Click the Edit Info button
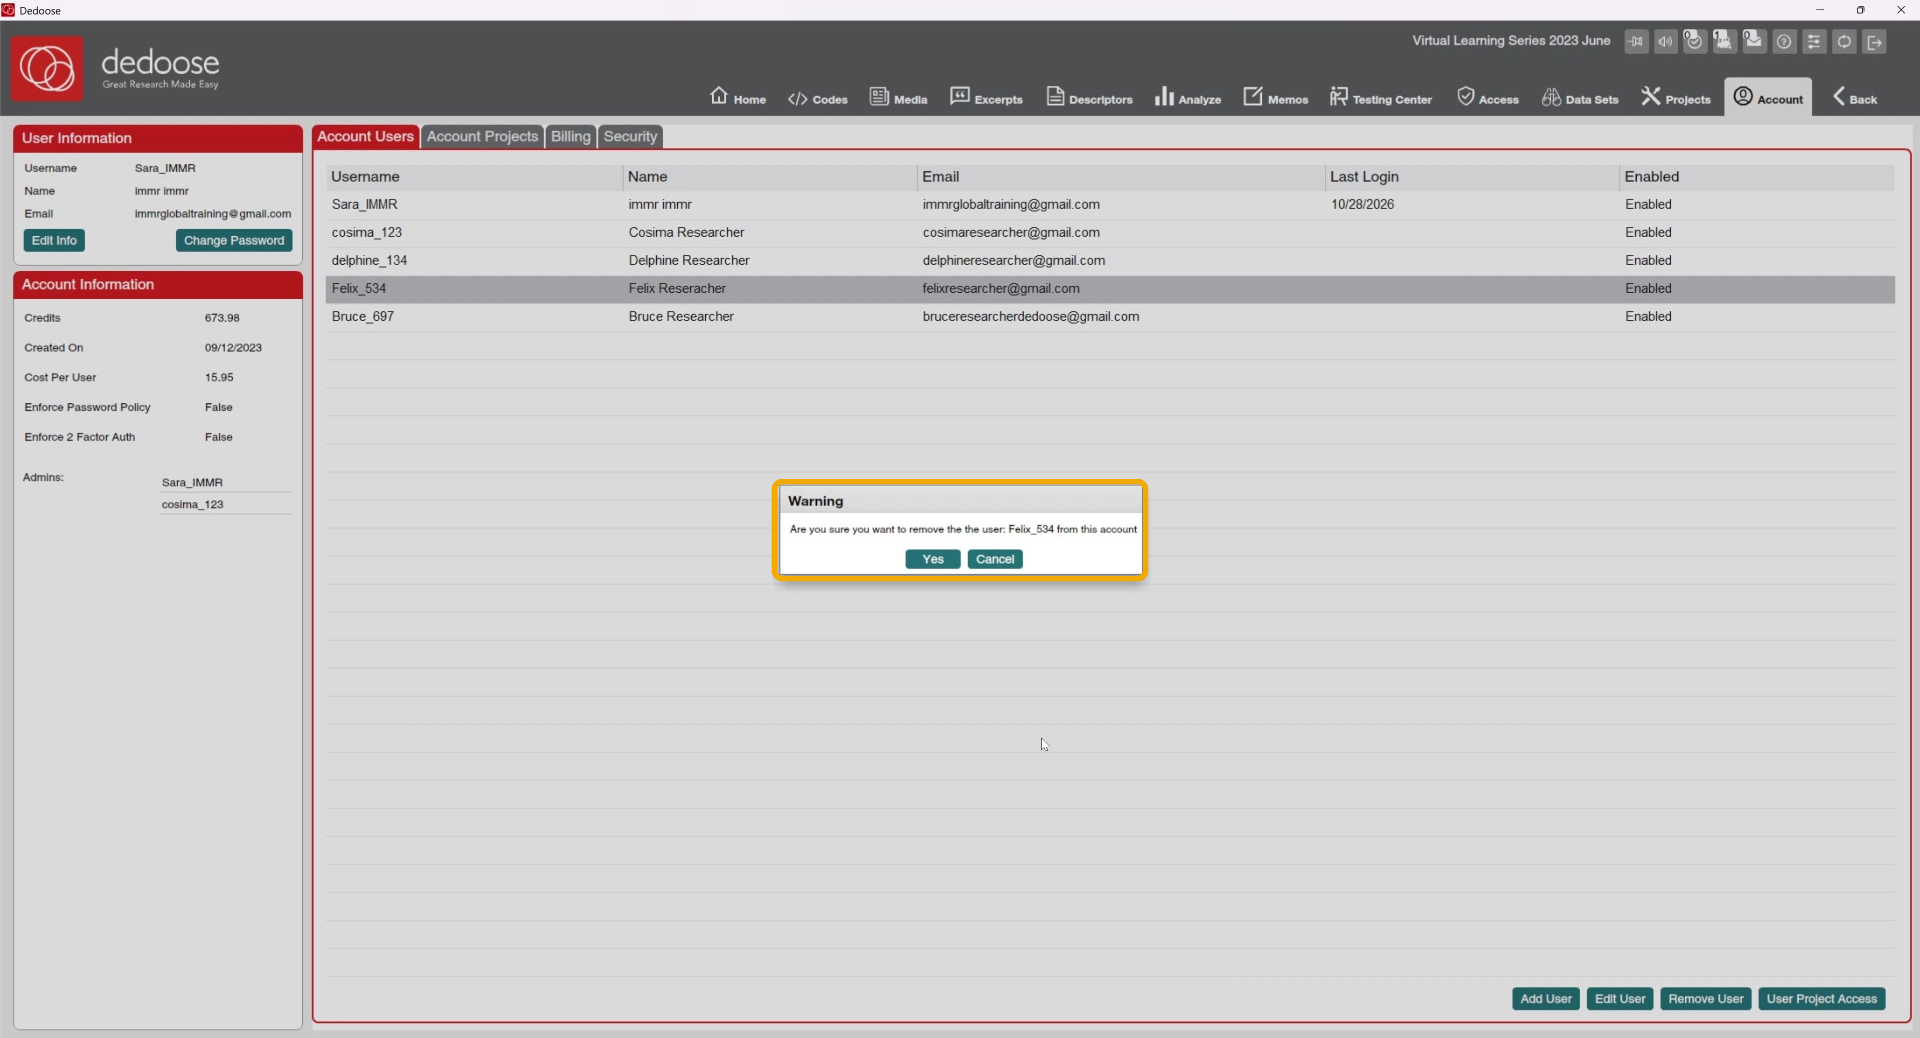The image size is (1920, 1038). click(x=54, y=241)
